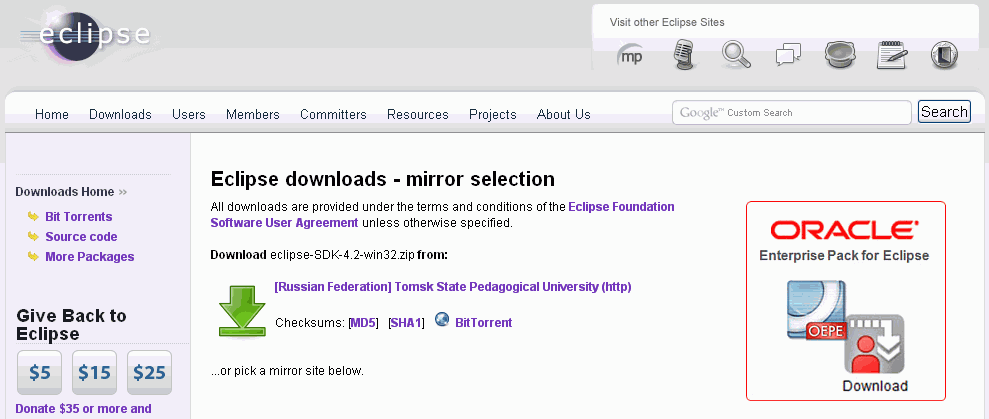Open the Downloads menu item
Viewport: 989px width, 419px height.
point(120,114)
